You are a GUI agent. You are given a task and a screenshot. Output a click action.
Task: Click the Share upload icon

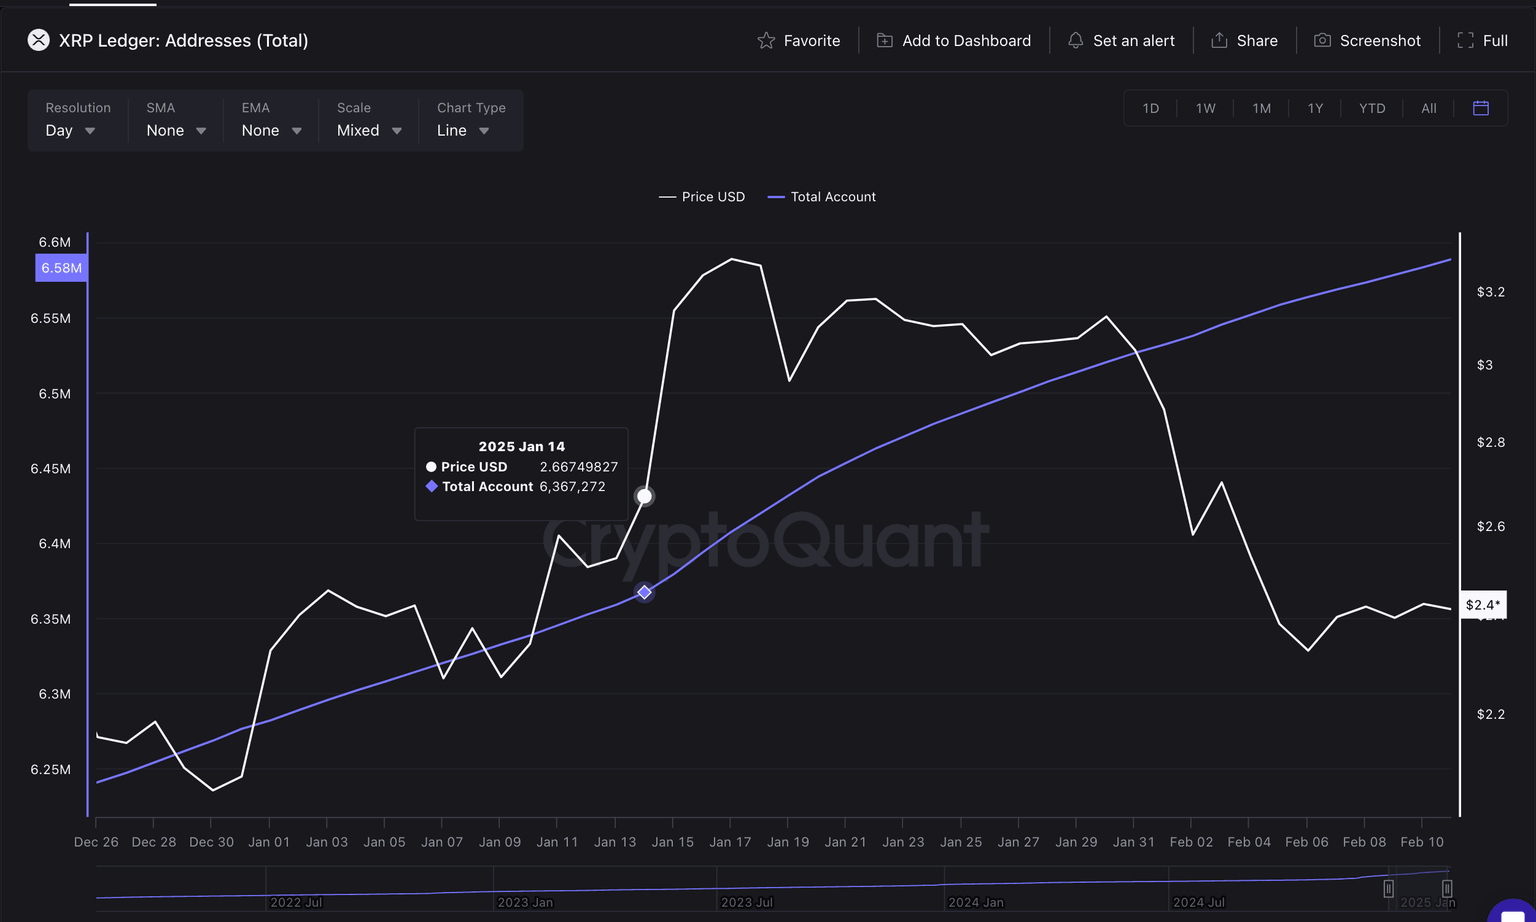tap(1219, 41)
